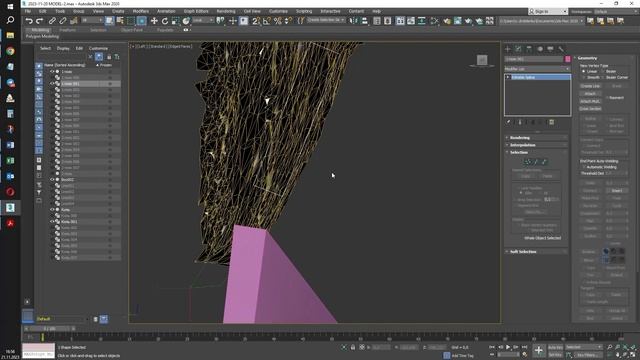Open the Graph Editors menu
640x360 pixels.
196,11
